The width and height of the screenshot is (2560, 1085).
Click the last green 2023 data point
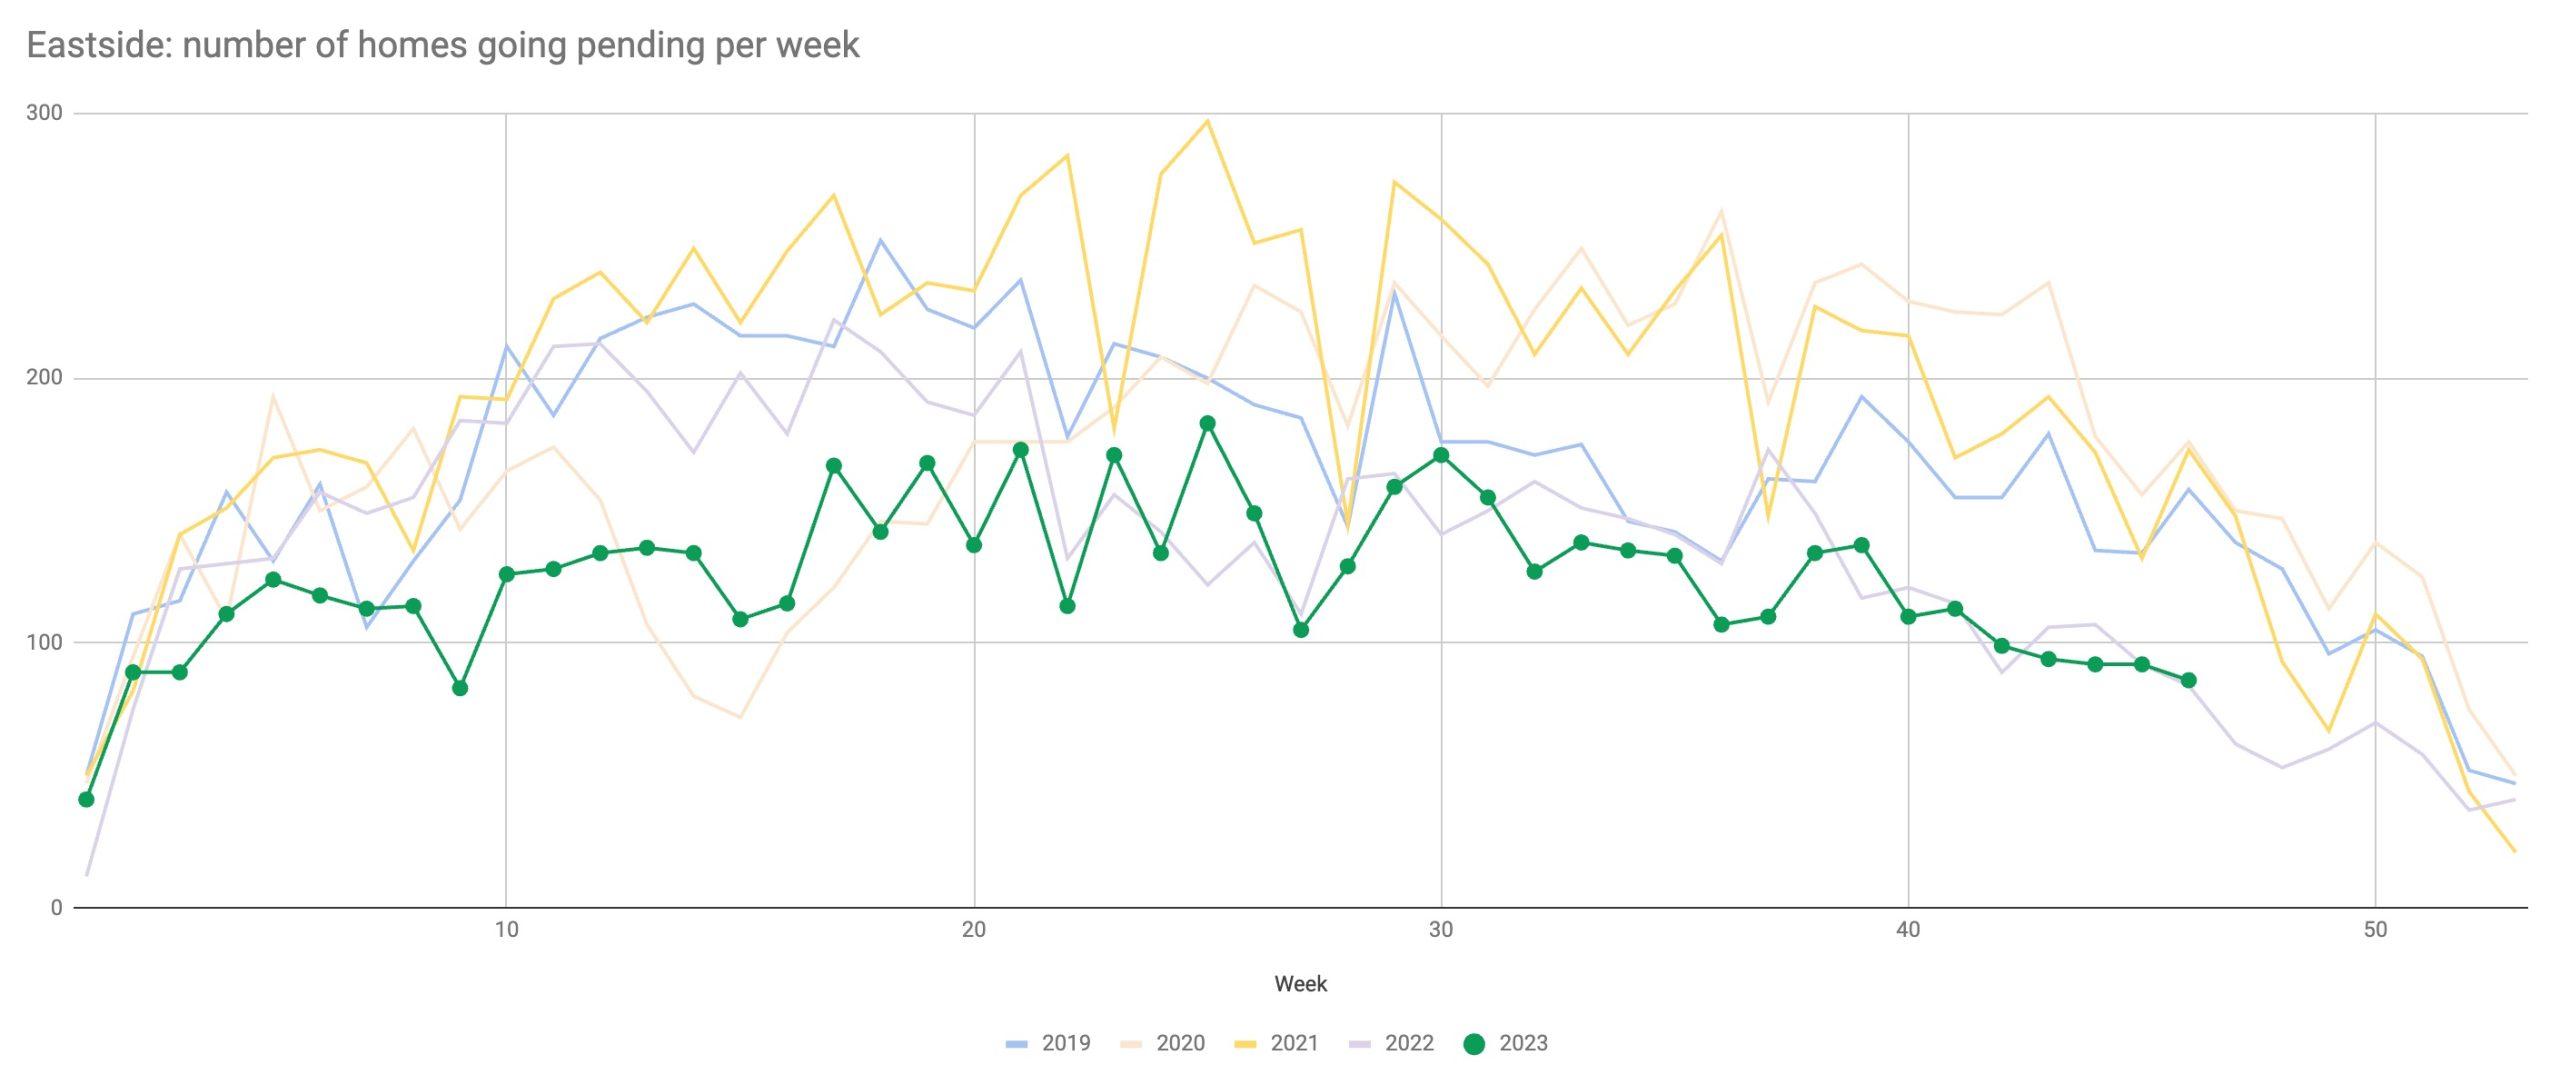click(2188, 680)
